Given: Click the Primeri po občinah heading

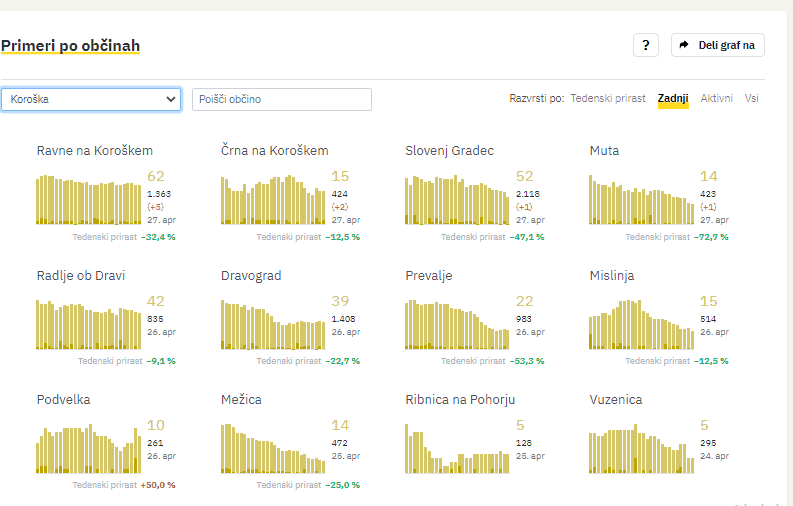Looking at the screenshot, I should pos(70,46).
